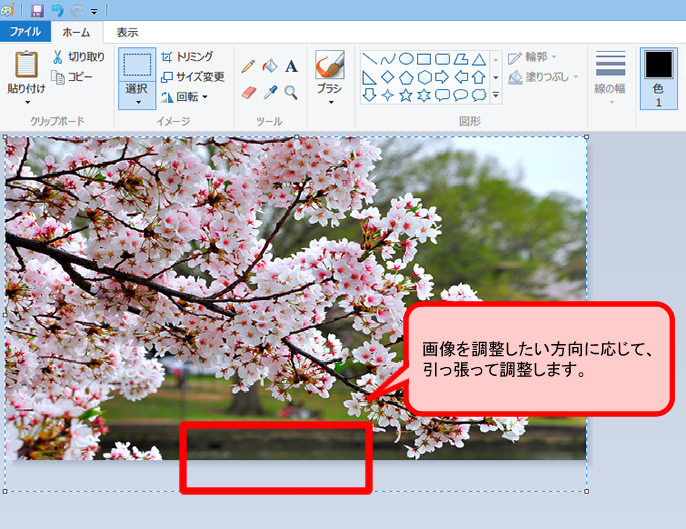Click the top-center selection resize handle
Screen dimensions: 686x529
coord(297,137)
